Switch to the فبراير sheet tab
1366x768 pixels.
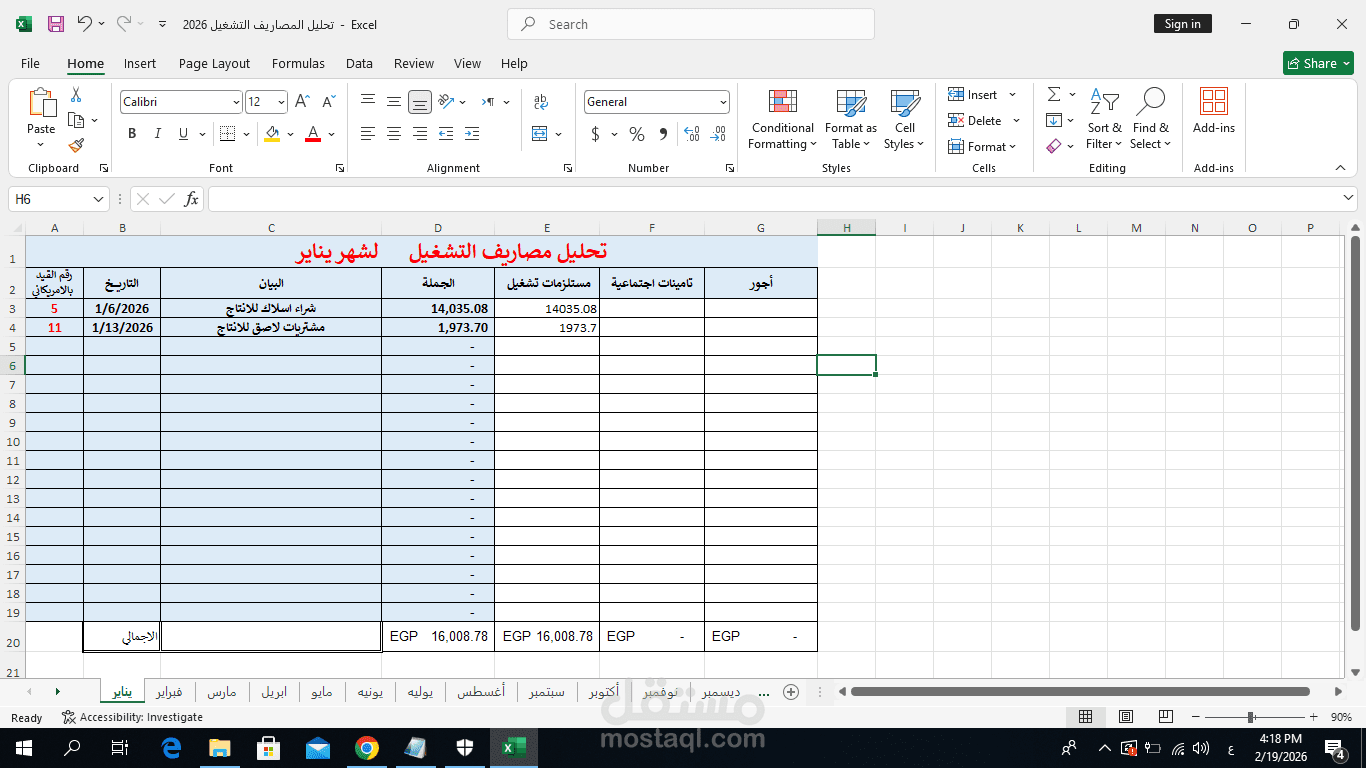[169, 692]
